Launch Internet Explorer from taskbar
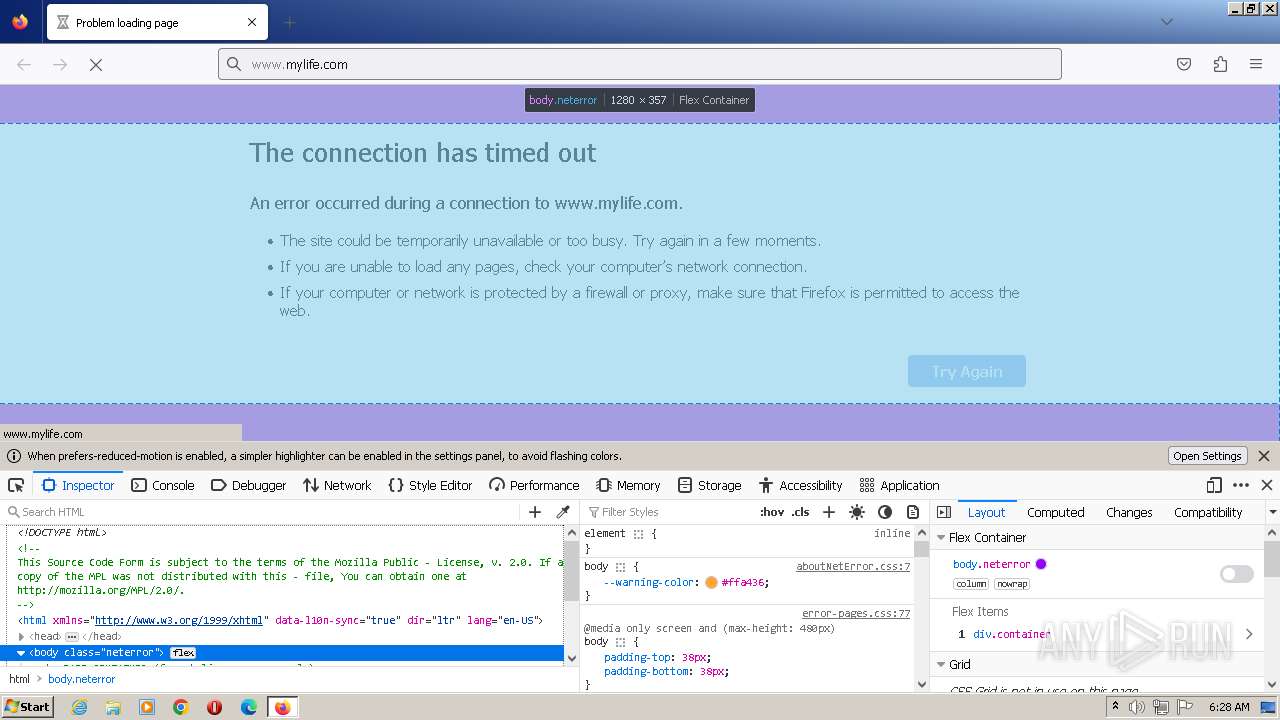The width and height of the screenshot is (1280, 720). tap(79, 707)
